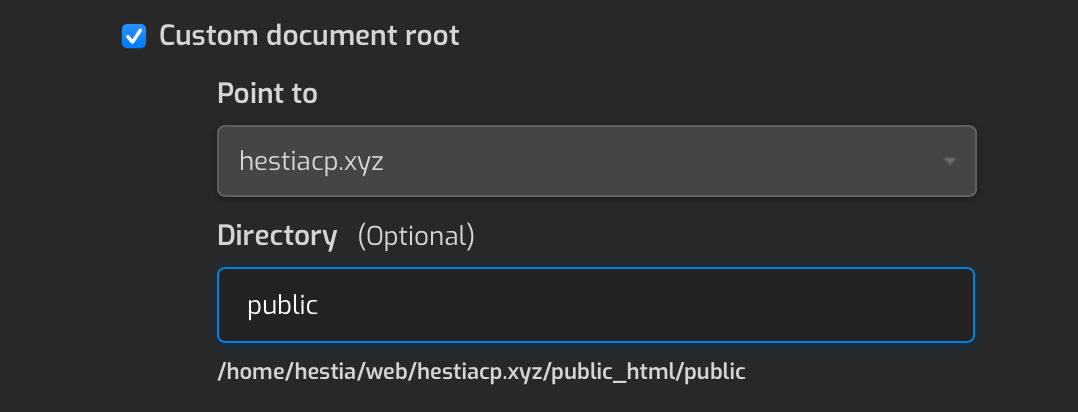Click the Custom document root label

(x=309, y=36)
